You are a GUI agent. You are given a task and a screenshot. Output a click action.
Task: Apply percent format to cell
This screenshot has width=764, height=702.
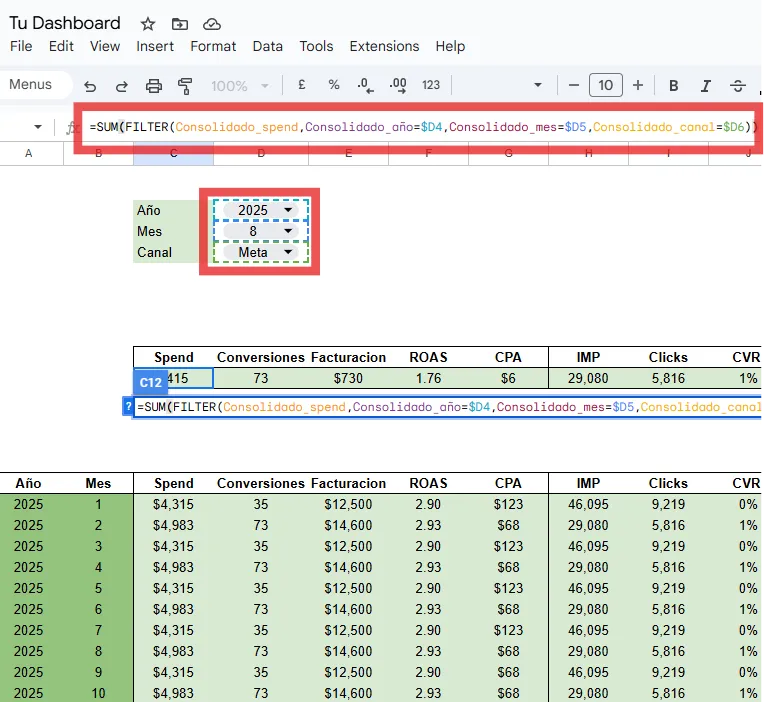[x=334, y=86]
